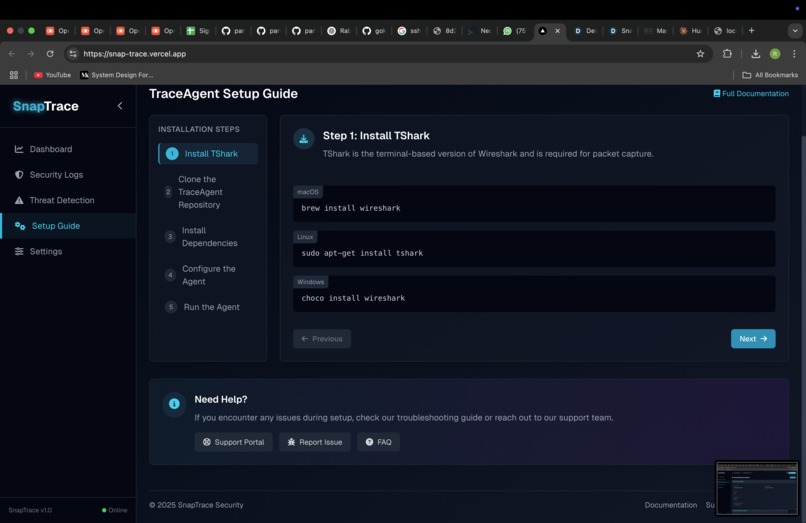The width and height of the screenshot is (806, 523).
Task: Open the browser extensions menu
Action: [x=727, y=54]
